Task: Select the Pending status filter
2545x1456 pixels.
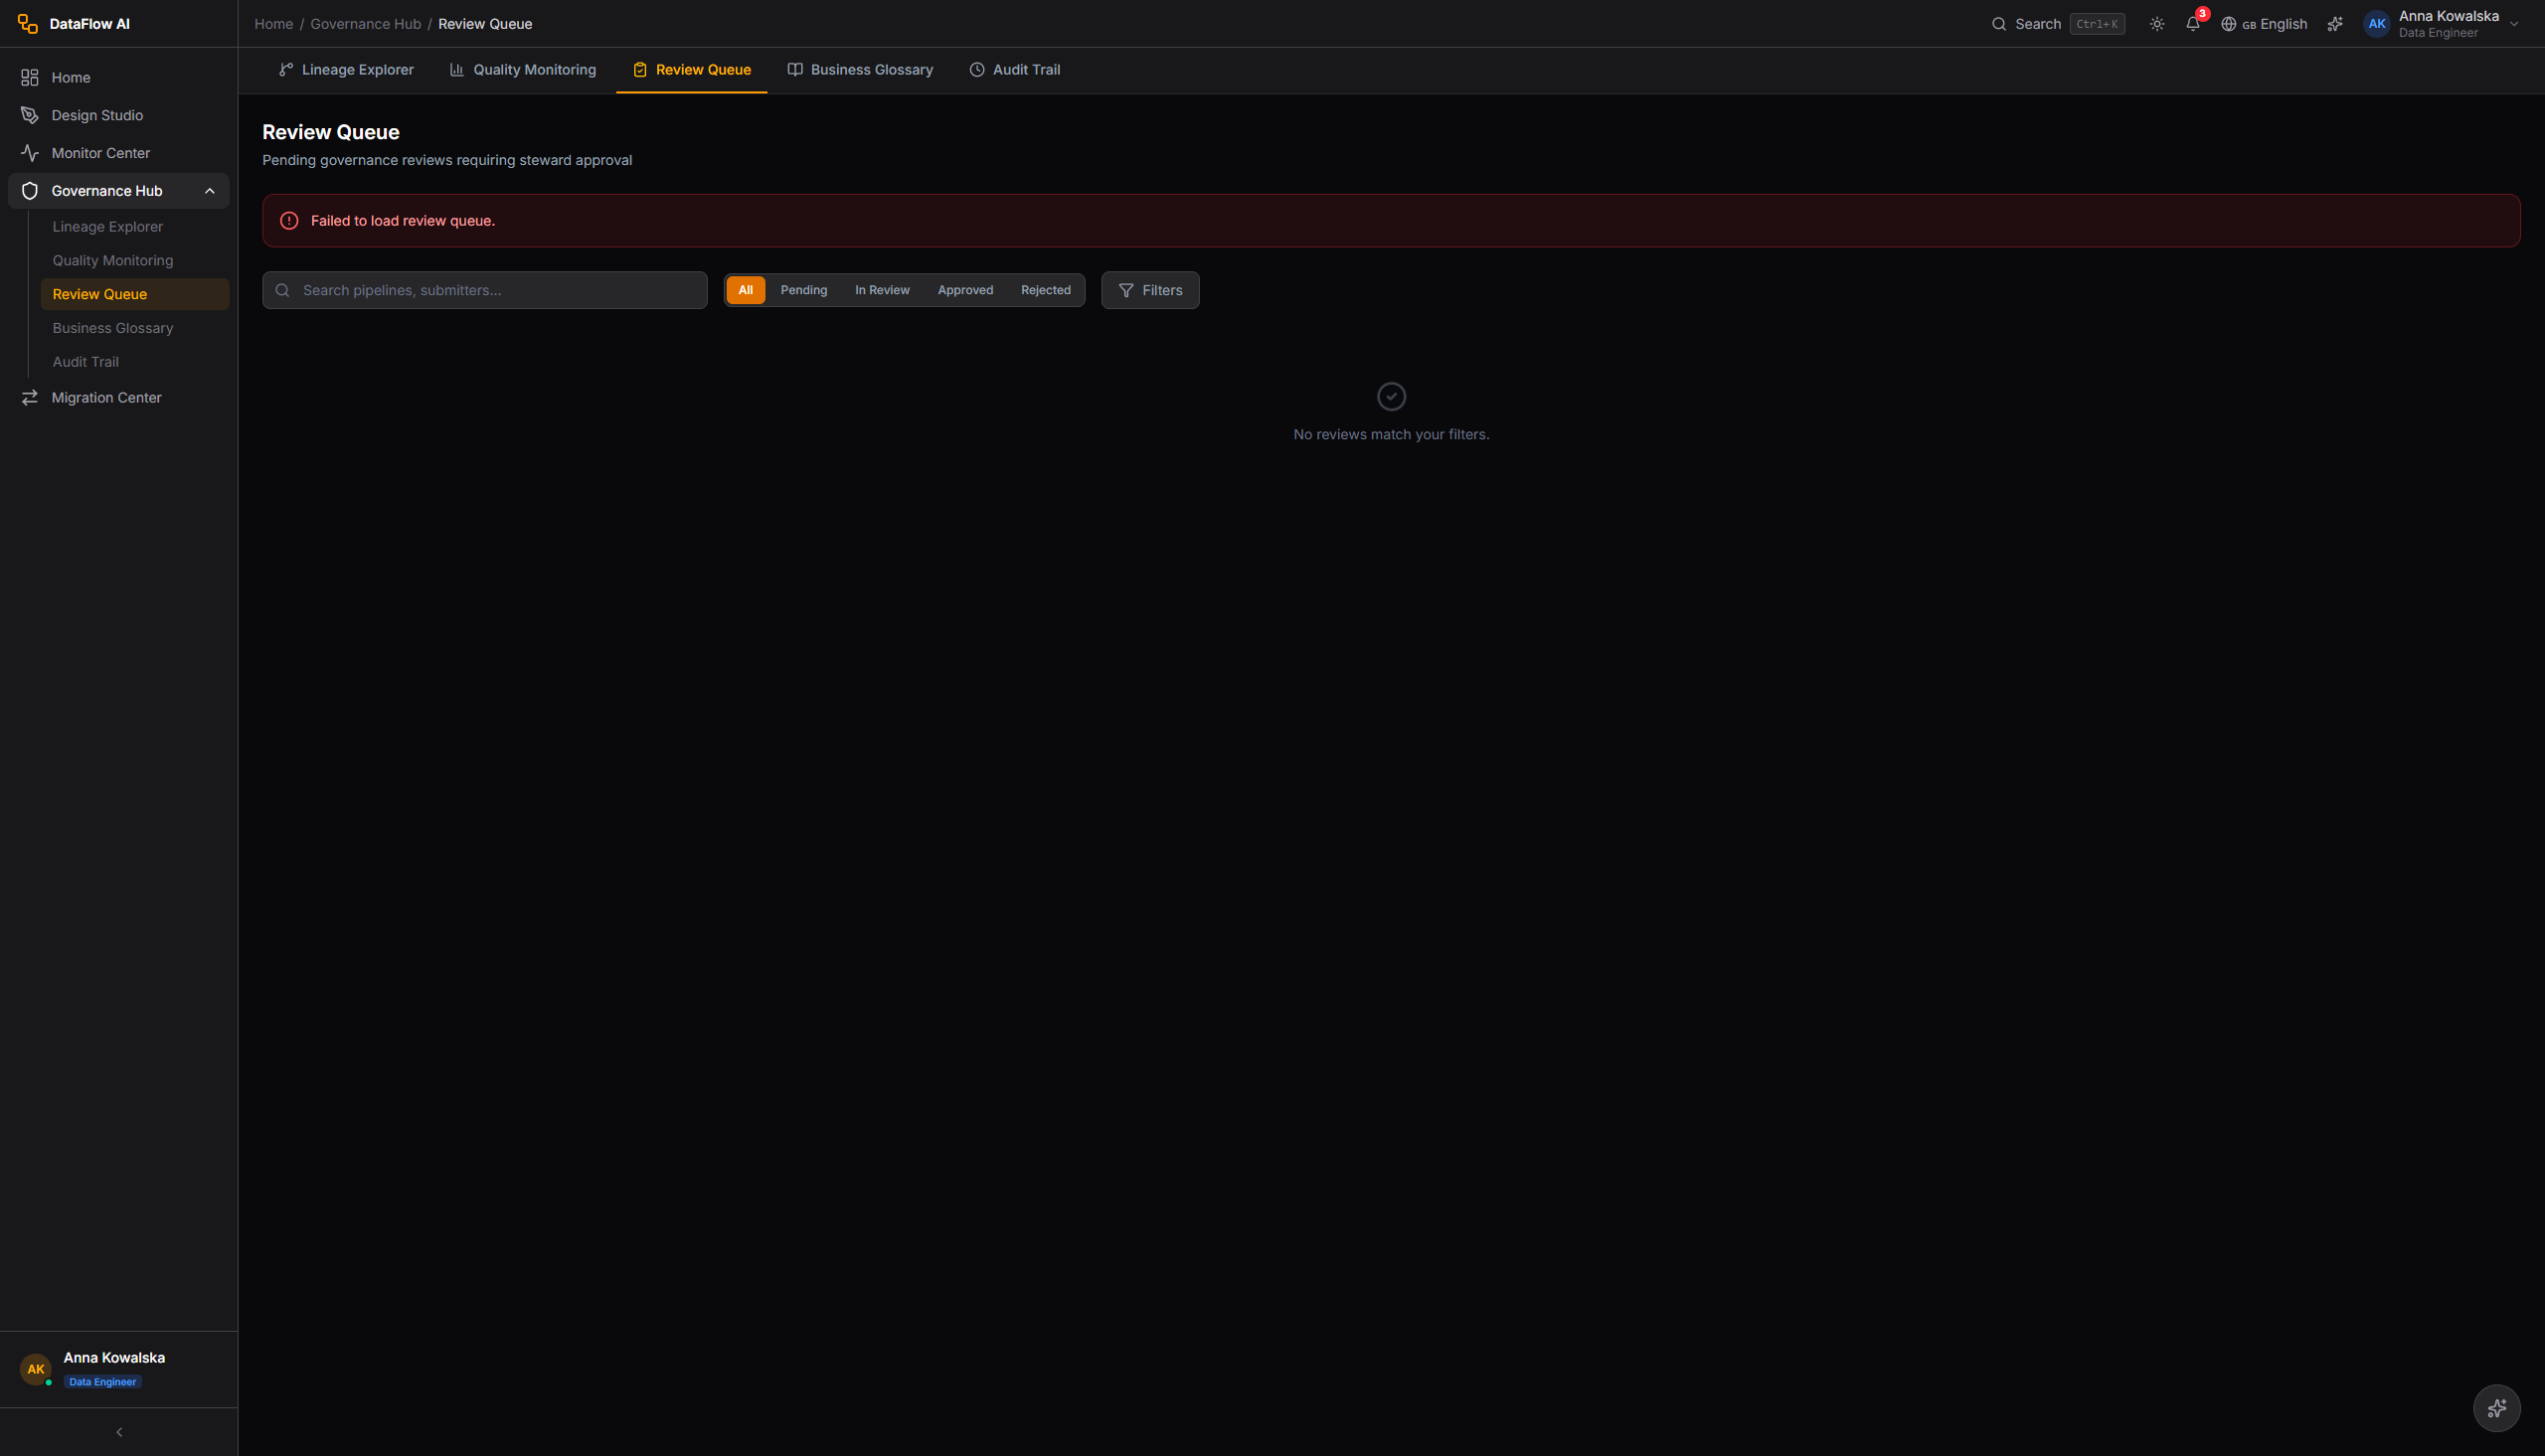Action: click(803, 290)
